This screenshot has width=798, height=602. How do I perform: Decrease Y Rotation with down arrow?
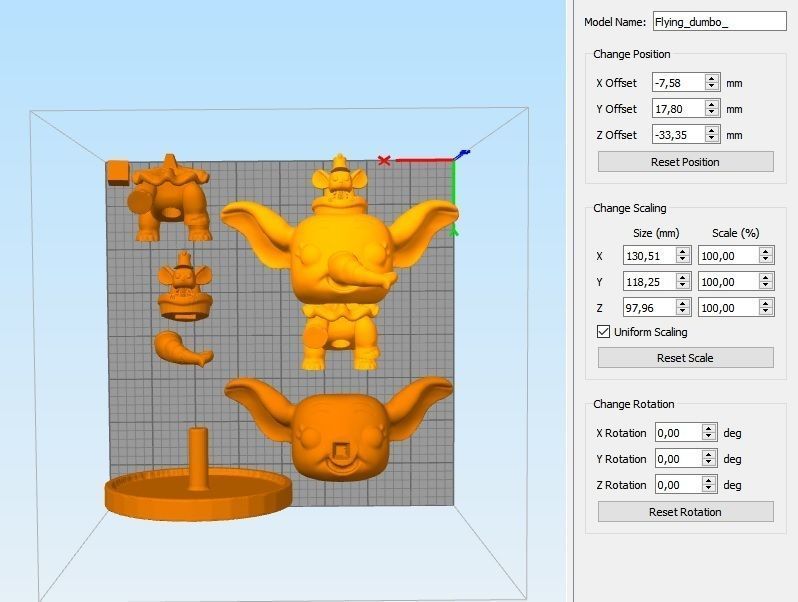tap(709, 463)
